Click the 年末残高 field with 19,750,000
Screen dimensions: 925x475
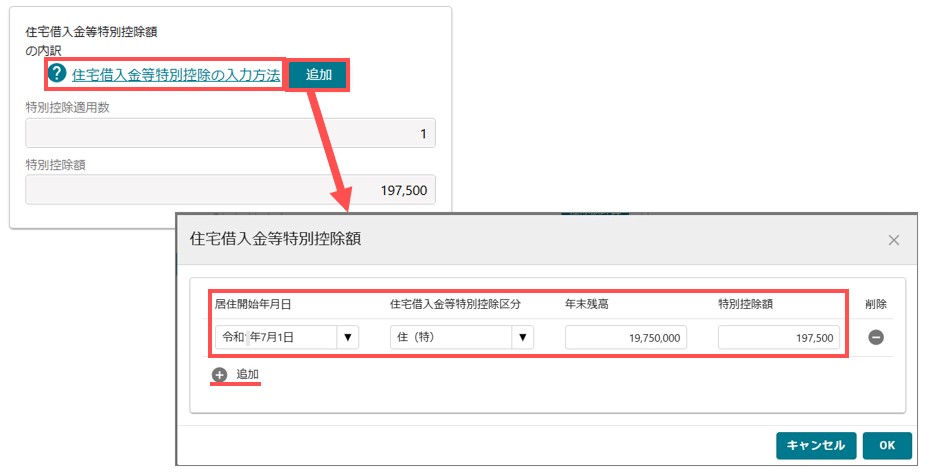(x=626, y=338)
